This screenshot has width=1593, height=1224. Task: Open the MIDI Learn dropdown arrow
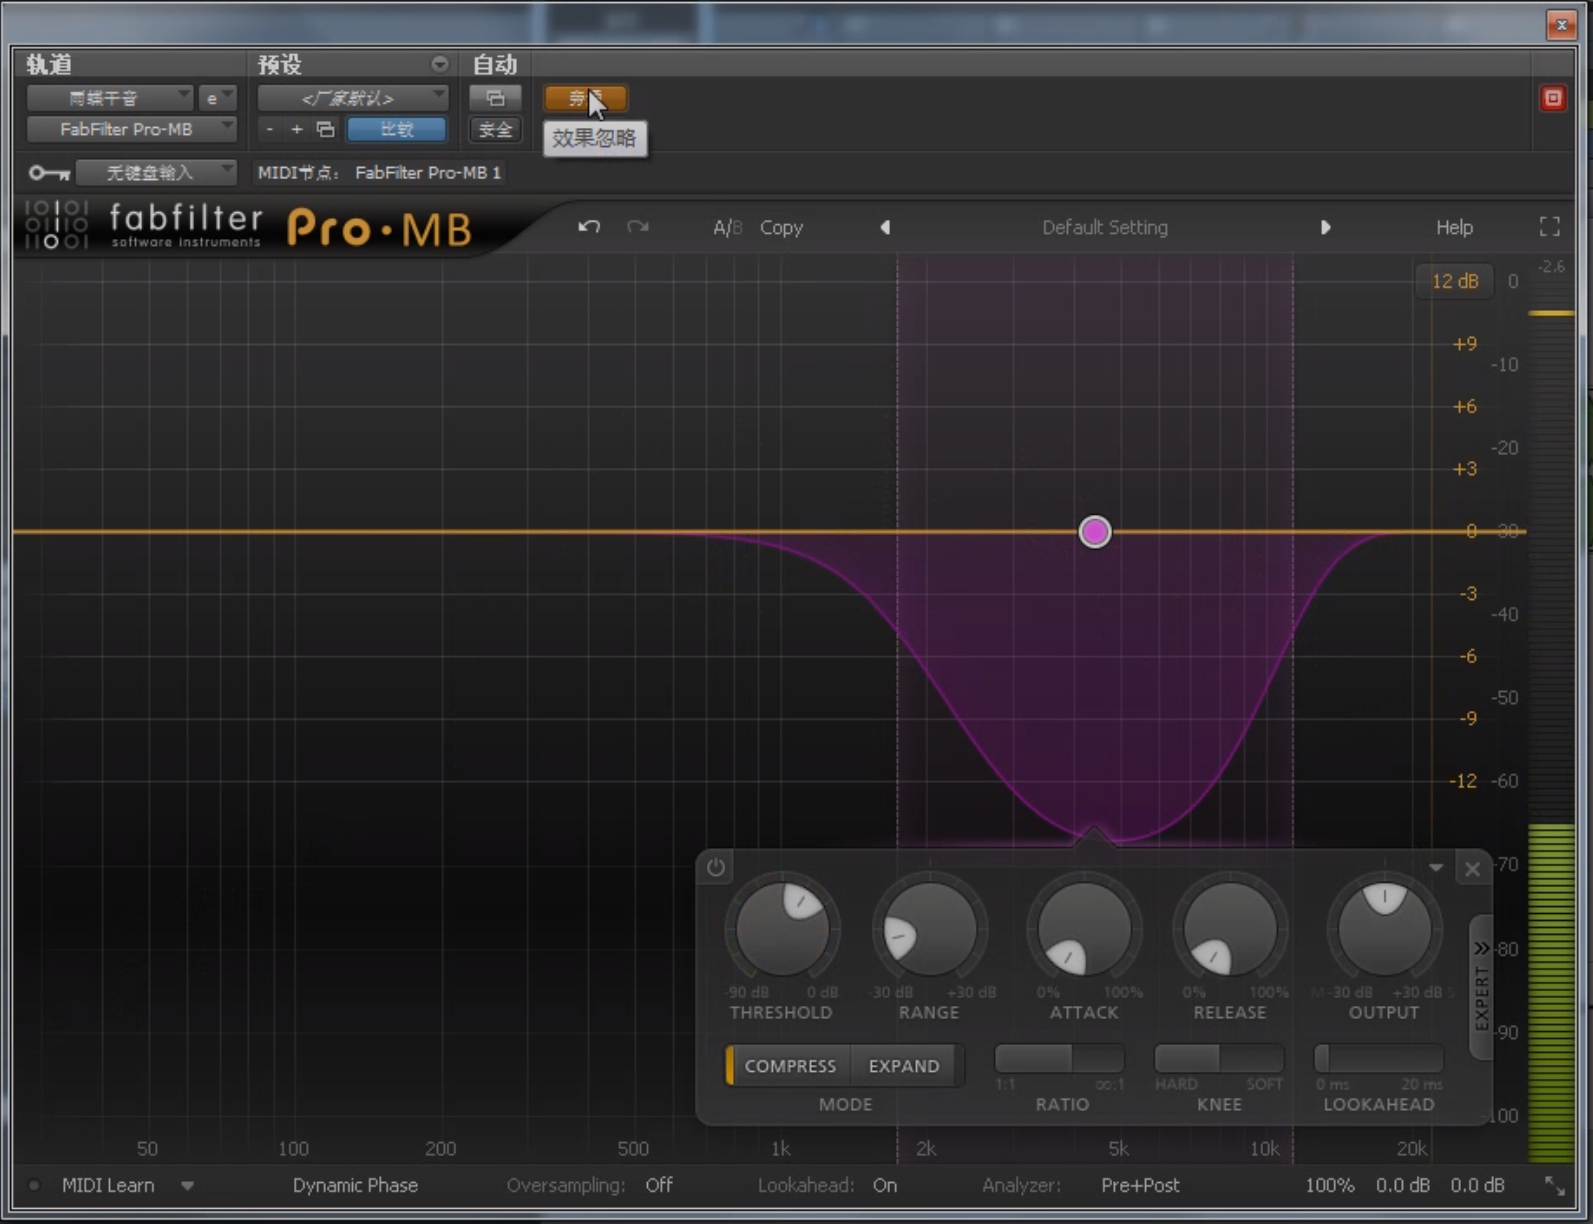tap(187, 1186)
